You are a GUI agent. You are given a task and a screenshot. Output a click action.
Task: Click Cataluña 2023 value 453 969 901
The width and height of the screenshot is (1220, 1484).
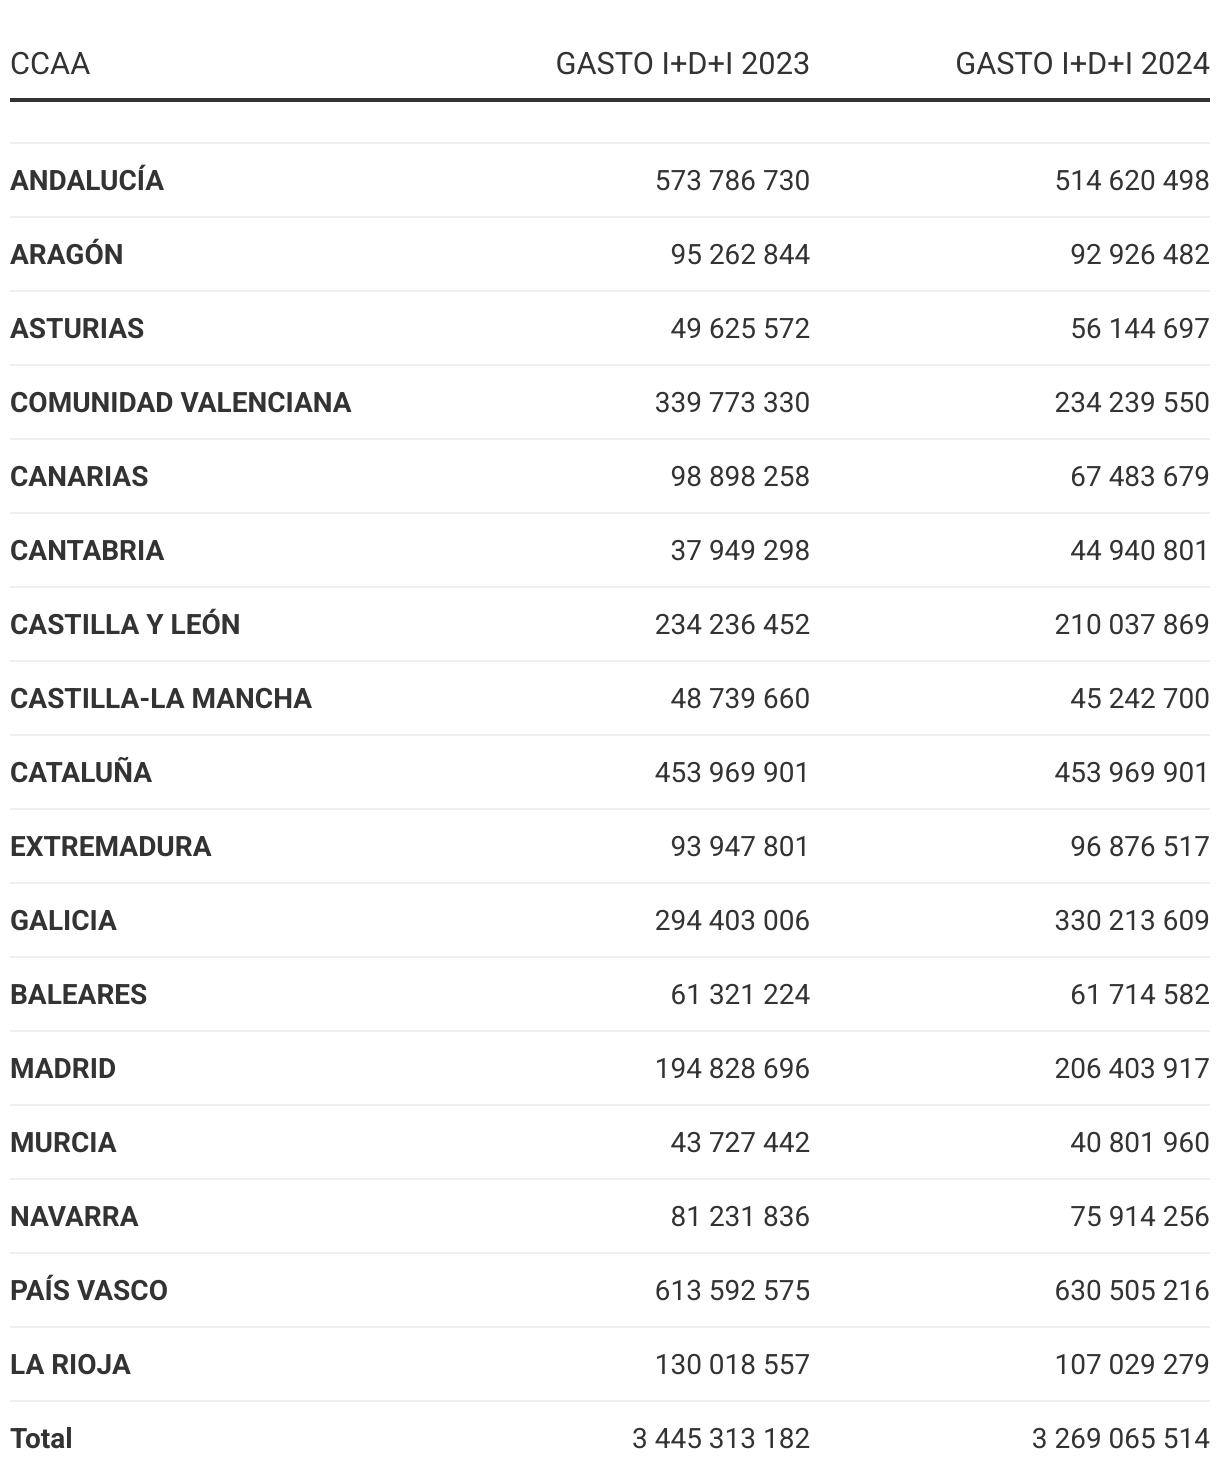pyautogui.click(x=732, y=773)
